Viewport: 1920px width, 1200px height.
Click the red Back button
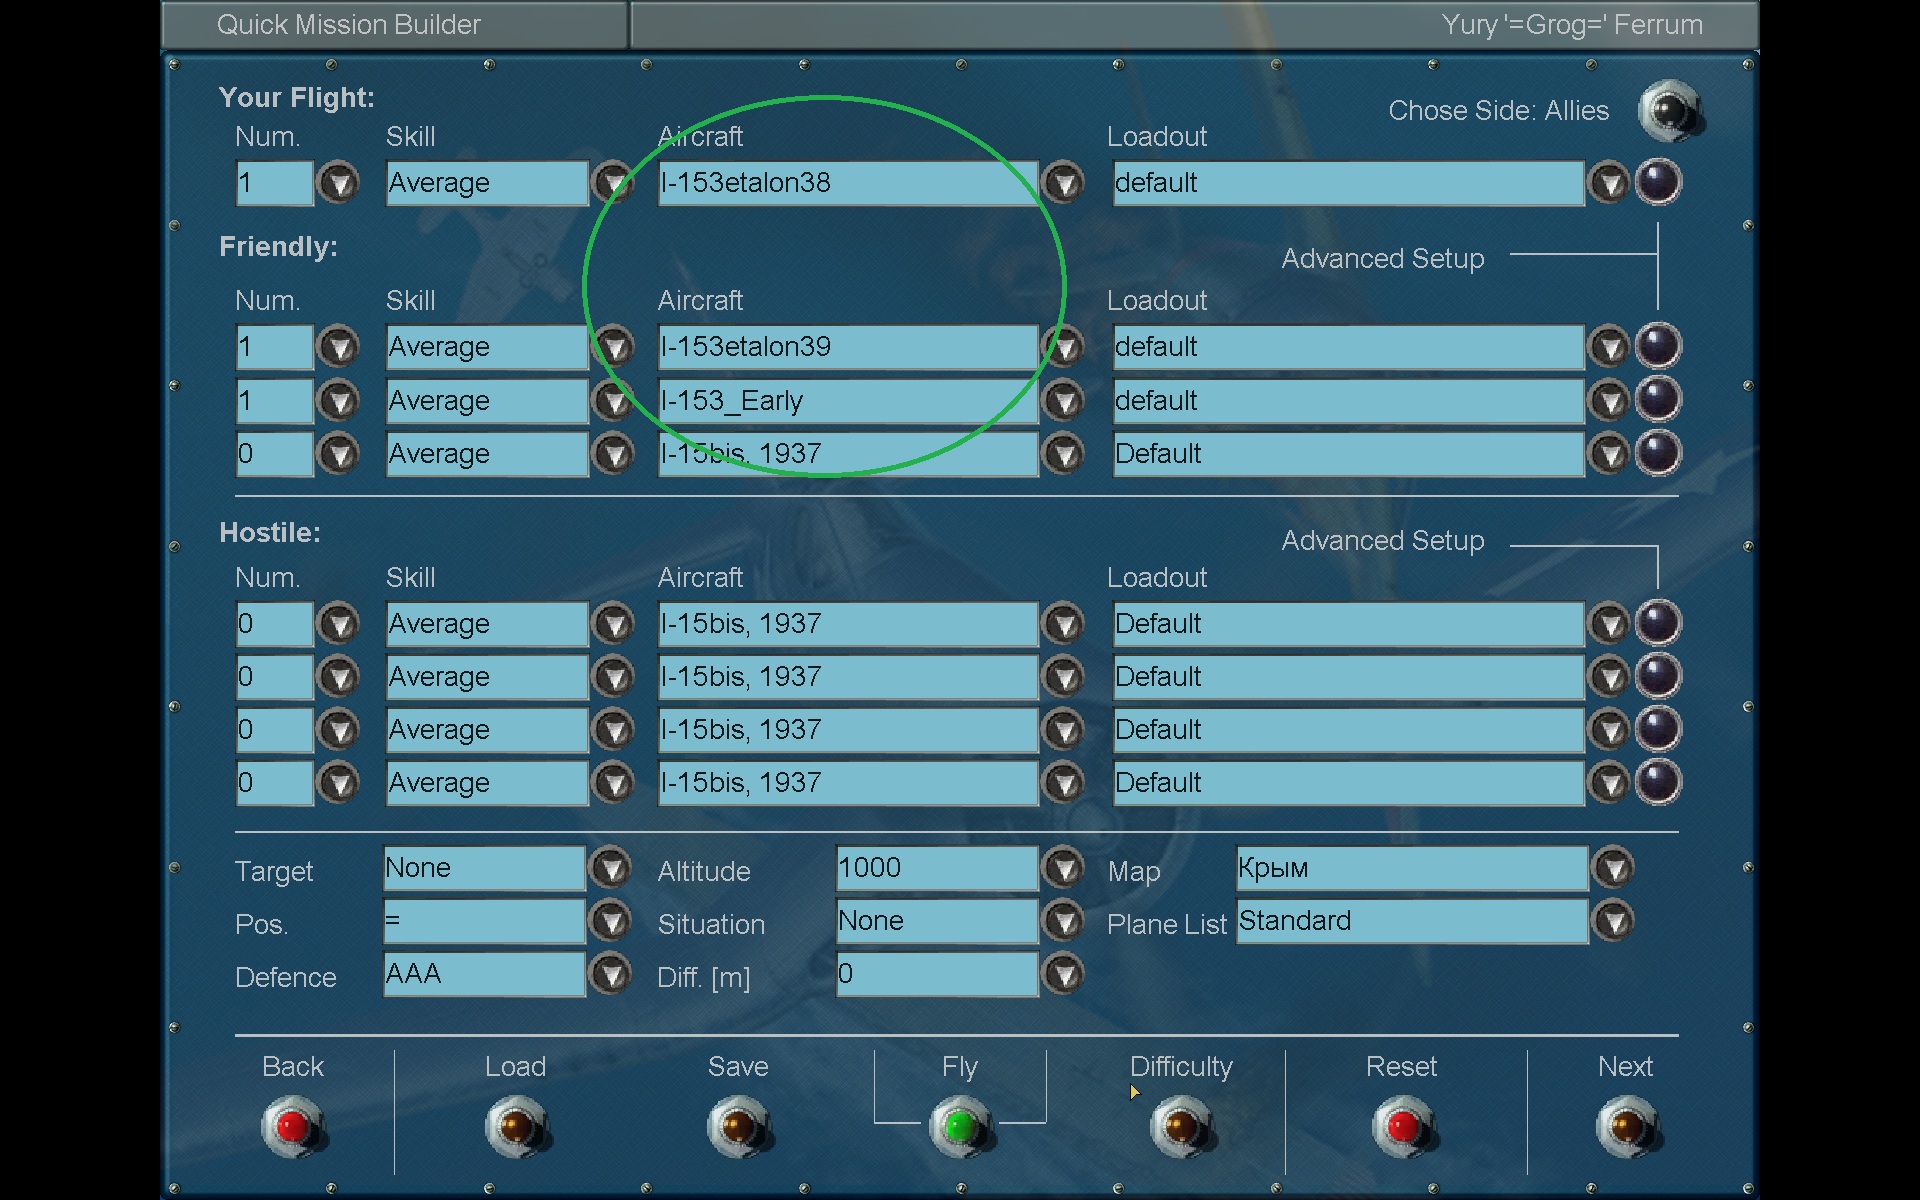click(x=292, y=1127)
